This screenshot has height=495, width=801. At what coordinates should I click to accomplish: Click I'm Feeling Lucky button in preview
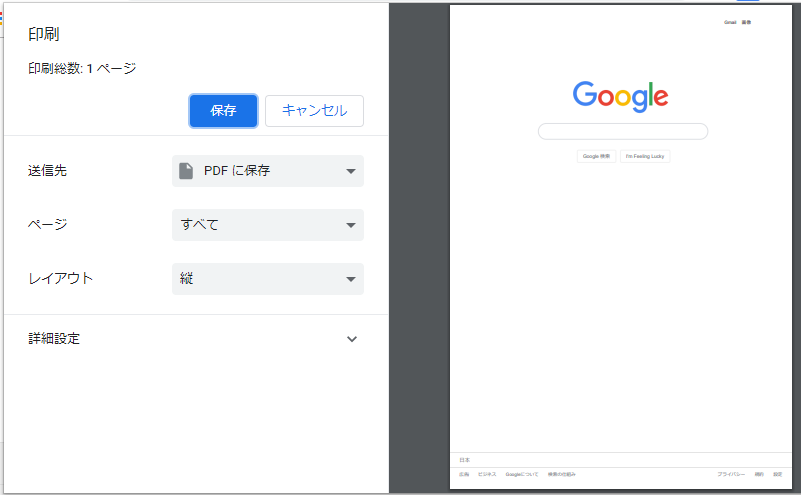coord(645,156)
